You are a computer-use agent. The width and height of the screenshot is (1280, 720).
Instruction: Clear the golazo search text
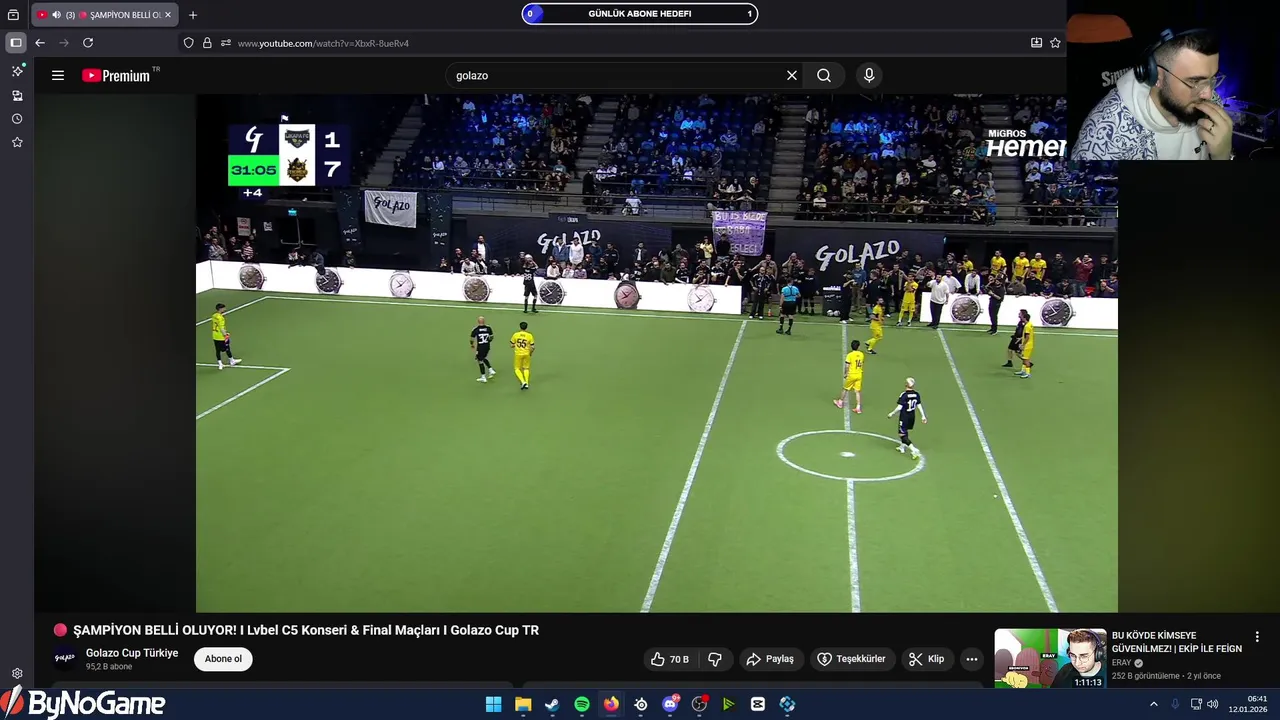pyautogui.click(x=791, y=75)
